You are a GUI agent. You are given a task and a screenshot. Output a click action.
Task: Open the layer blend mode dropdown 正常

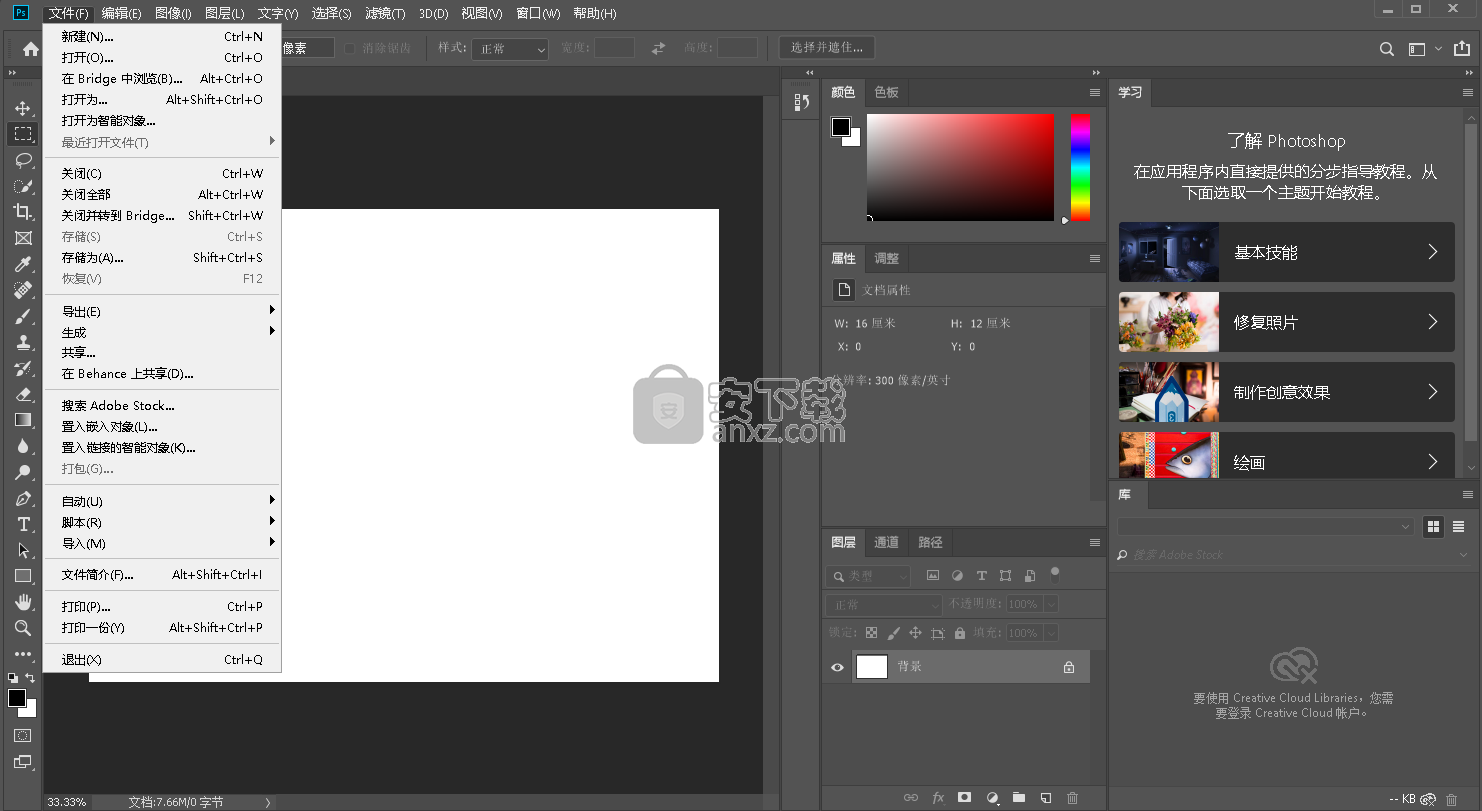884,605
